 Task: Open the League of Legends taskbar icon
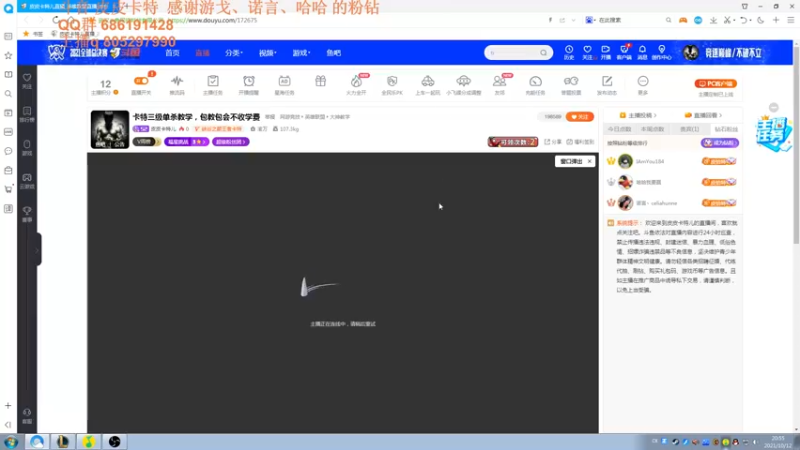coord(62,442)
